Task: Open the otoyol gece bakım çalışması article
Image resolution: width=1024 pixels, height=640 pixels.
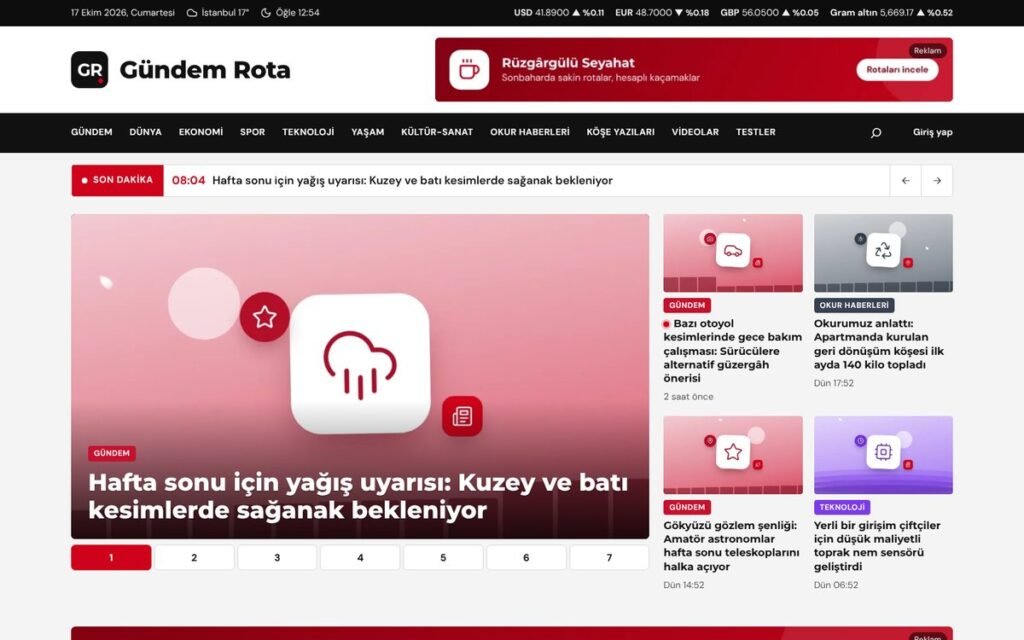Action: 733,351
